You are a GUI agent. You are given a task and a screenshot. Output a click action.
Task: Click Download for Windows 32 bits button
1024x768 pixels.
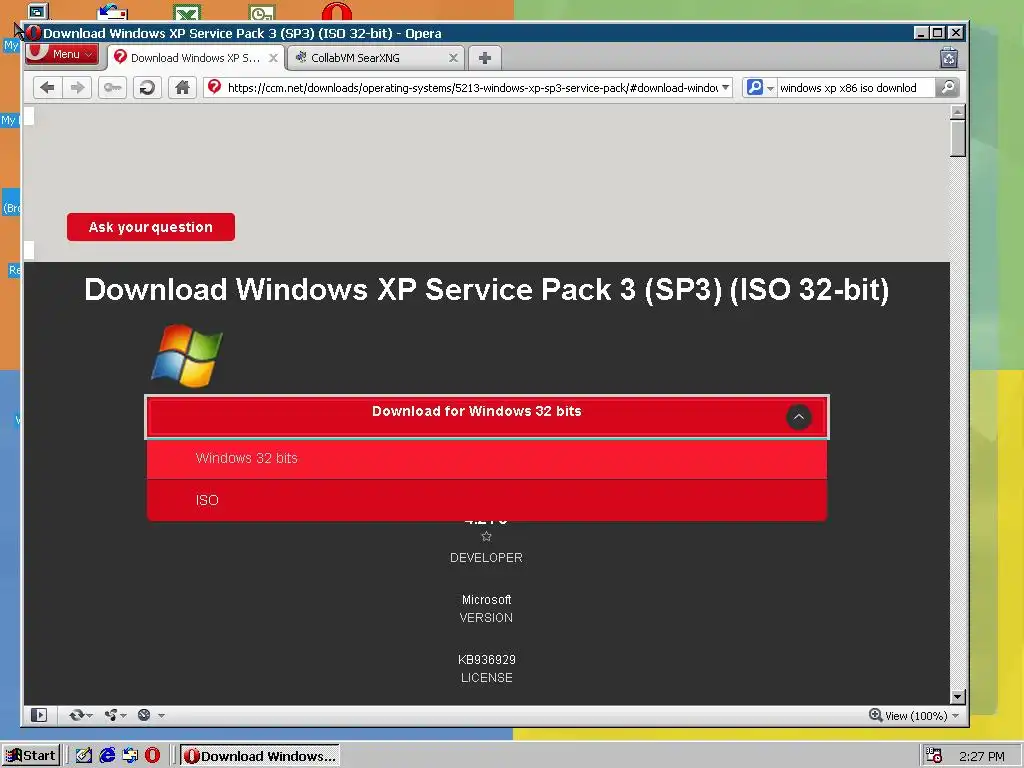point(487,417)
